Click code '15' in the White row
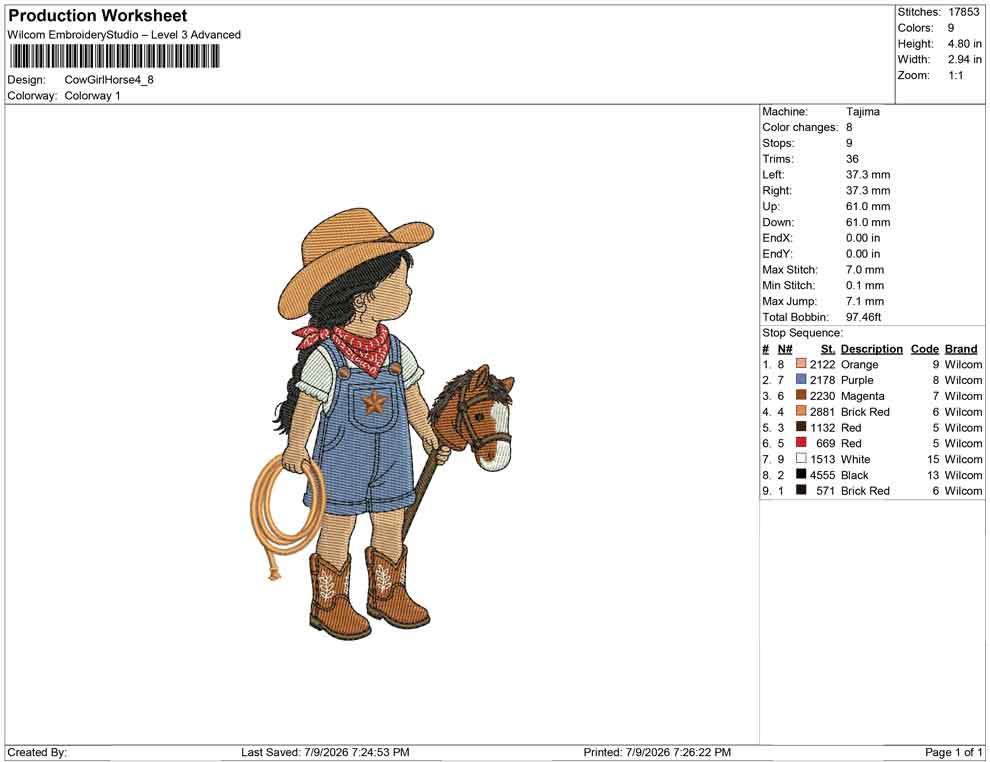This screenshot has height=762, width=990. tap(933, 459)
